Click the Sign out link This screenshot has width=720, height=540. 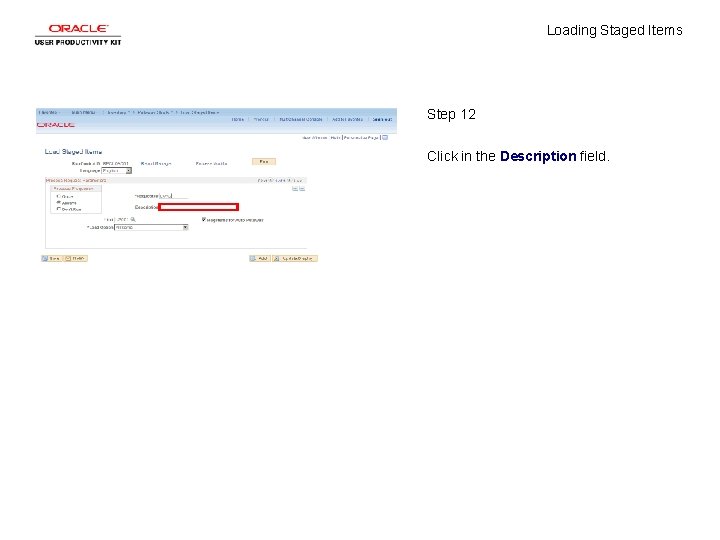(x=382, y=119)
